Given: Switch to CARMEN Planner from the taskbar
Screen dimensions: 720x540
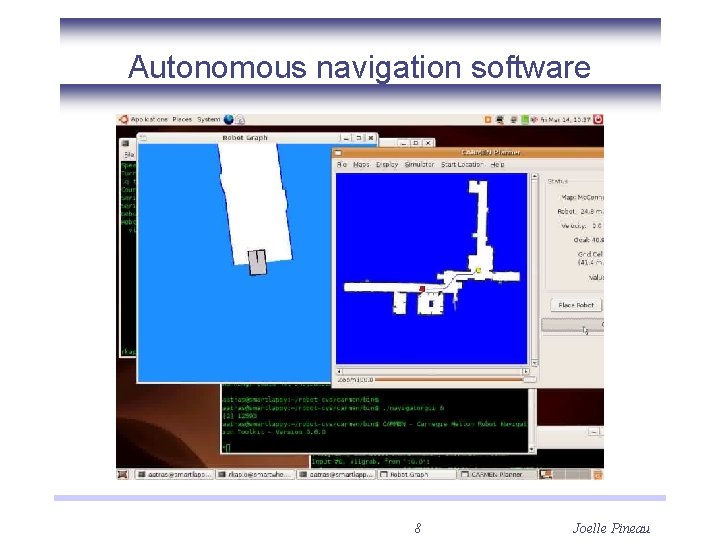Looking at the screenshot, I should click(497, 474).
